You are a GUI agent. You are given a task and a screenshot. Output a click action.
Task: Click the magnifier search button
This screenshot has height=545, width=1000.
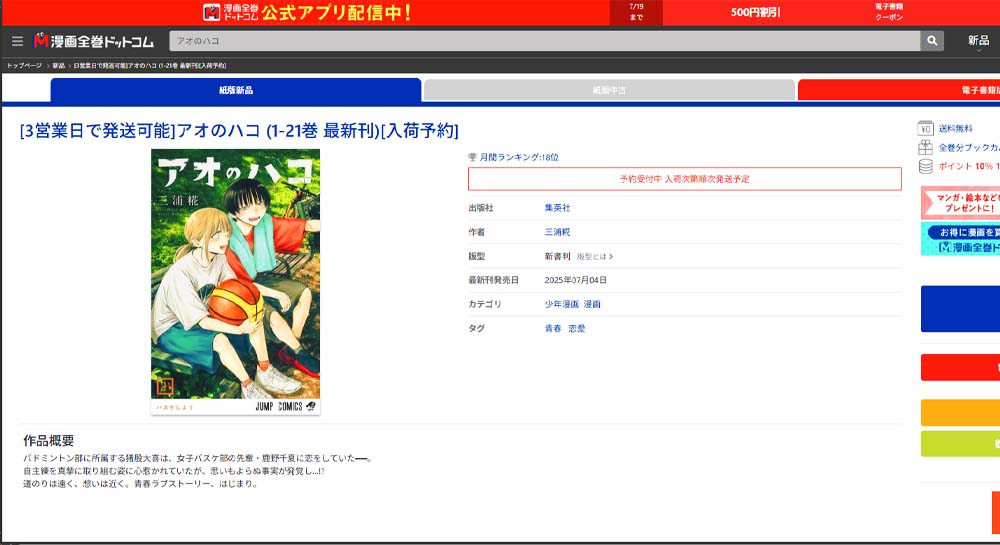pyautogui.click(x=932, y=41)
